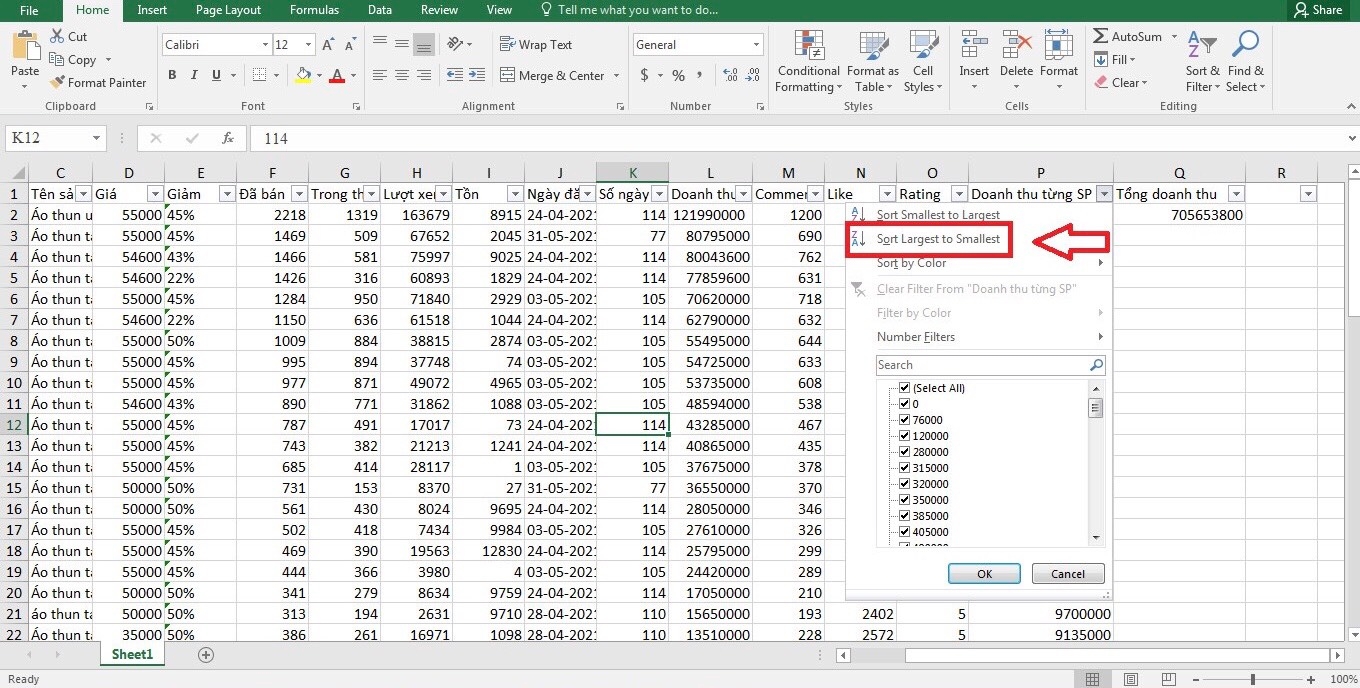Open the Giá column filter dropdown

click(x=155, y=194)
